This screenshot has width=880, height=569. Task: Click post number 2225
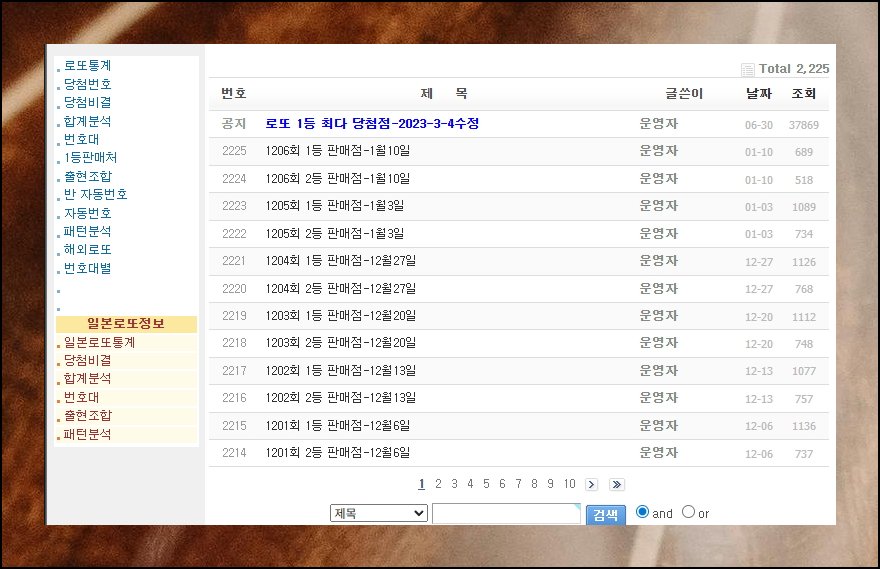click(x=234, y=151)
